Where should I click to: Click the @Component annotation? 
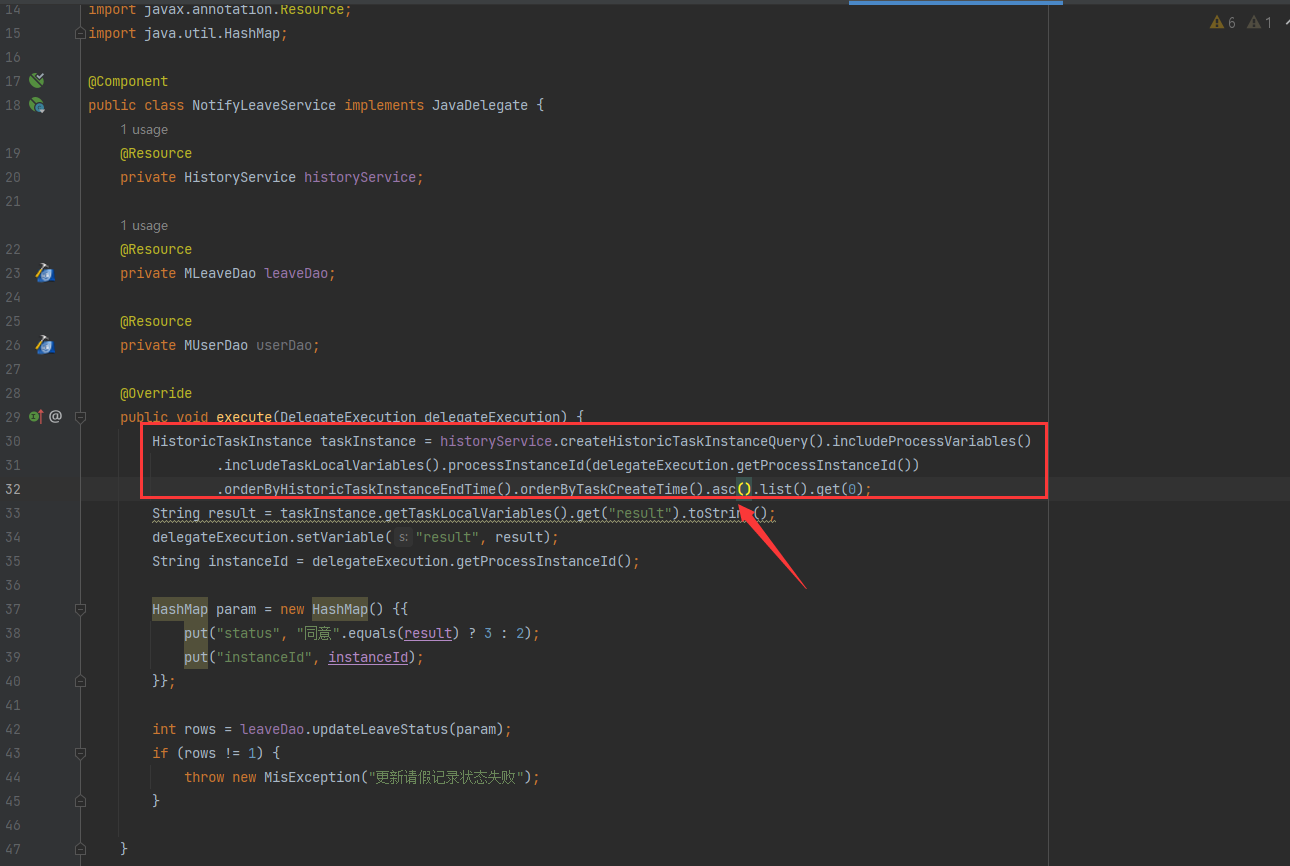[x=128, y=81]
